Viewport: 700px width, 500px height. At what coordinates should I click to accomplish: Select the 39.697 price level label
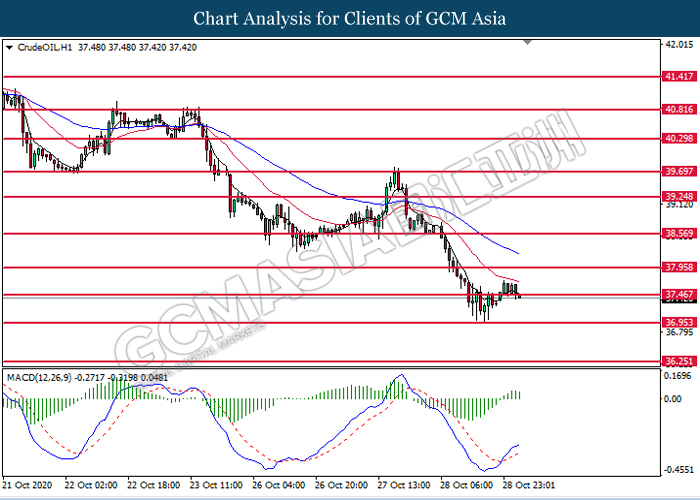[679, 171]
